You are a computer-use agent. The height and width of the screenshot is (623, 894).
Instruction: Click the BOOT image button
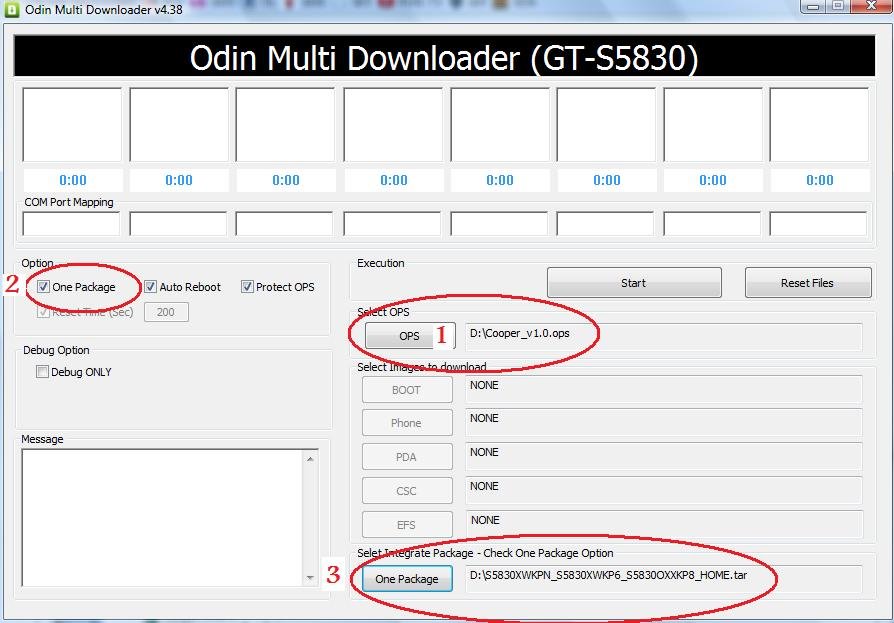click(x=407, y=390)
